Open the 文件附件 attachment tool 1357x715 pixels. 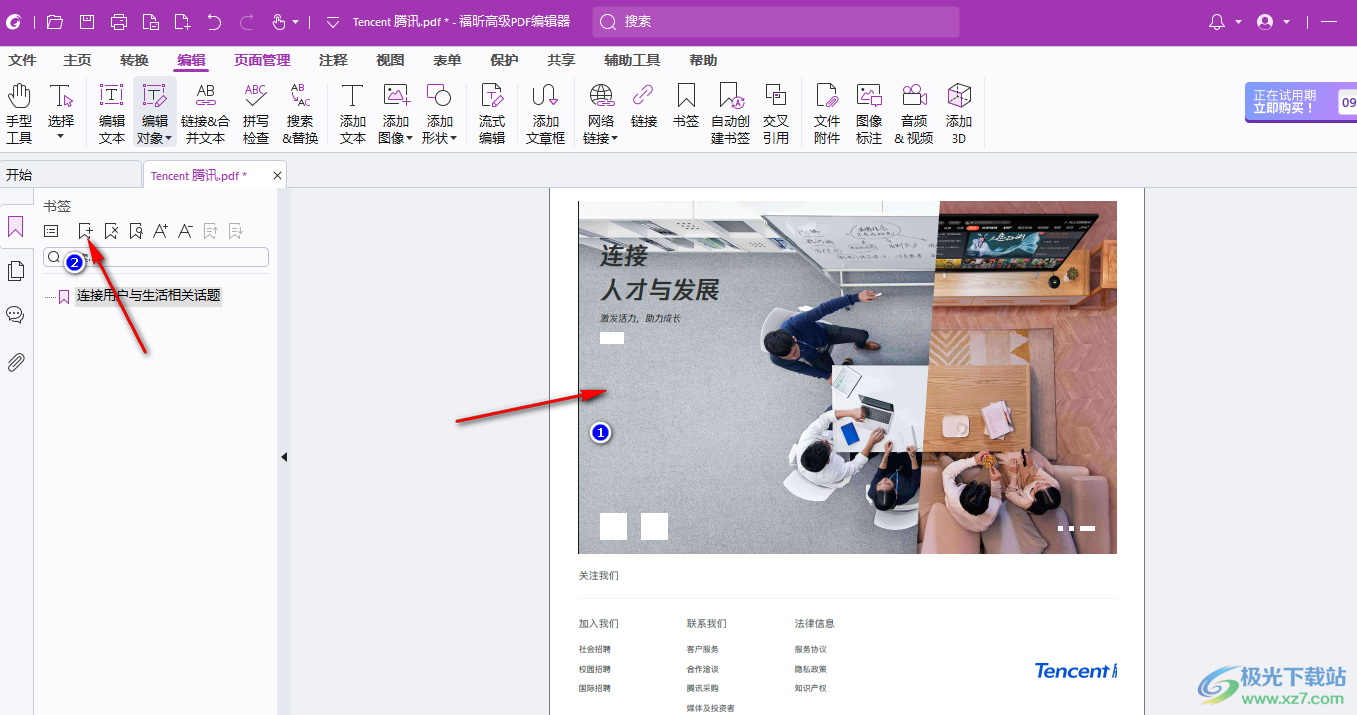pyautogui.click(x=826, y=112)
